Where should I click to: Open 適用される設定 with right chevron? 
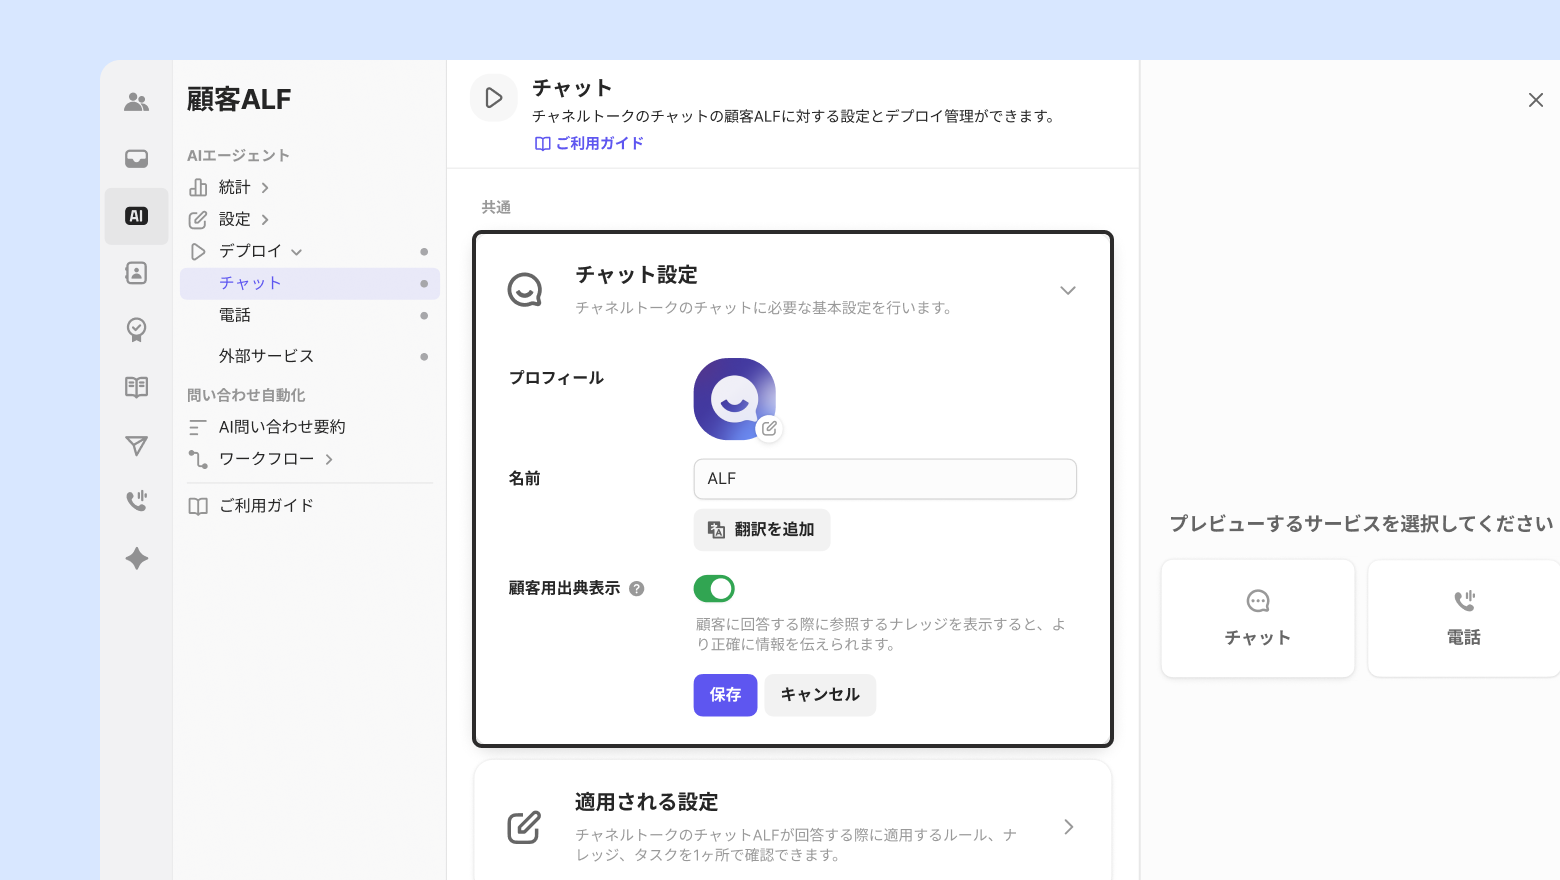[1069, 827]
